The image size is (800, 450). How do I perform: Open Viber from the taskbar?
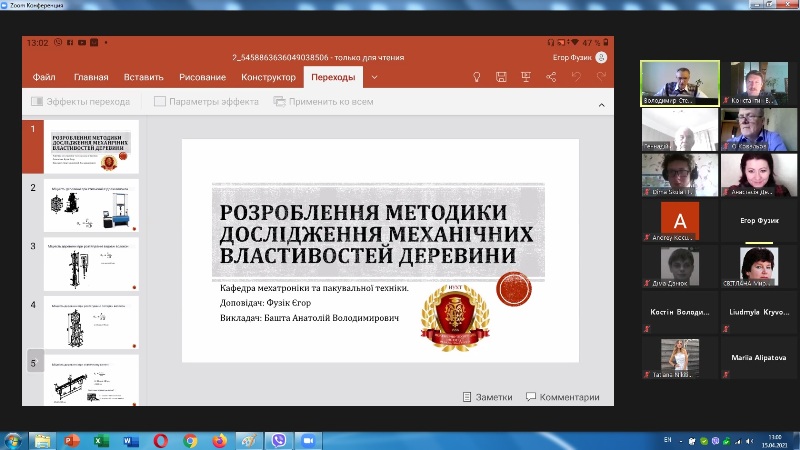click(x=279, y=440)
